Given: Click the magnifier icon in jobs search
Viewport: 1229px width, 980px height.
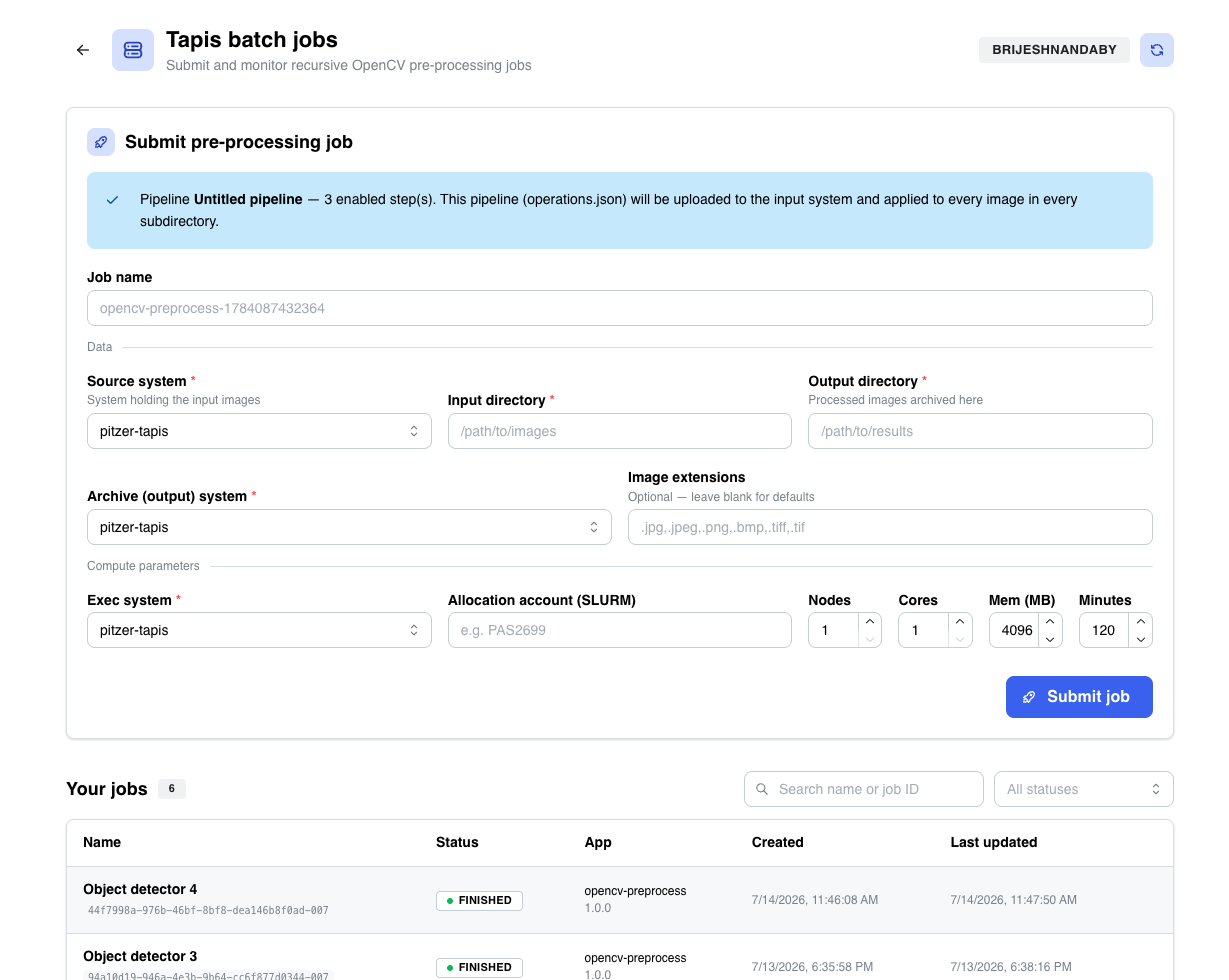Looking at the screenshot, I should pos(762,789).
